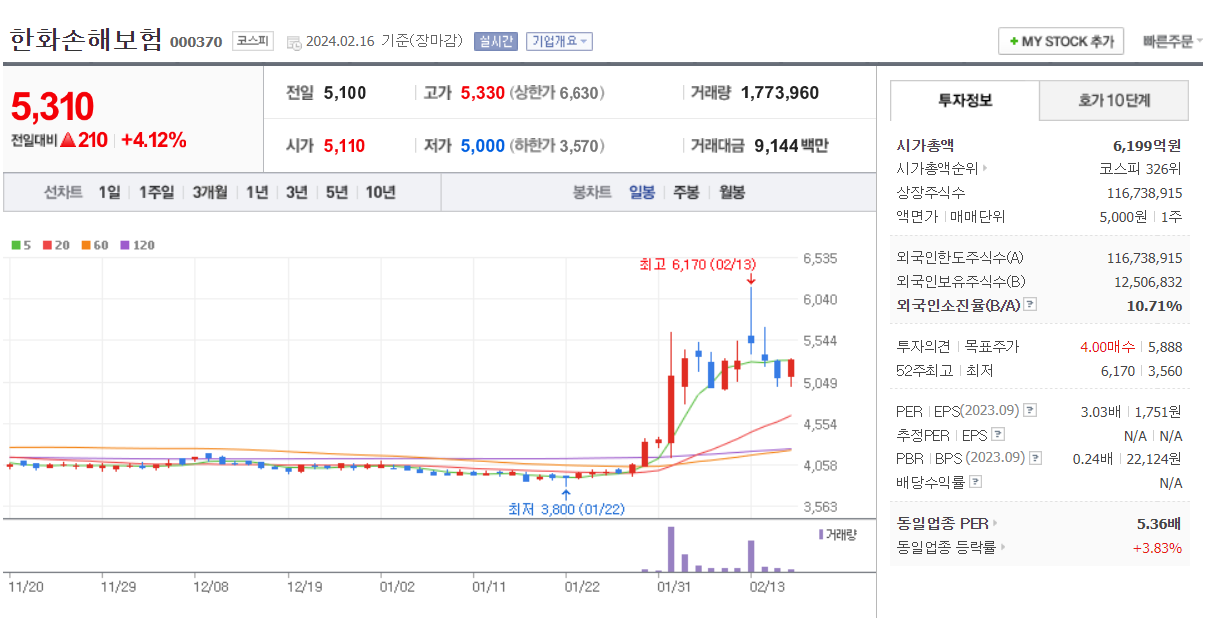Select the 1년 line chart period
1206x618 pixels.
tap(257, 192)
